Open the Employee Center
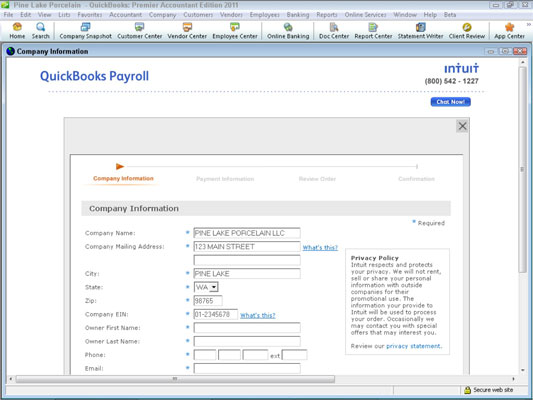This screenshot has width=533, height=400. pyautogui.click(x=235, y=31)
